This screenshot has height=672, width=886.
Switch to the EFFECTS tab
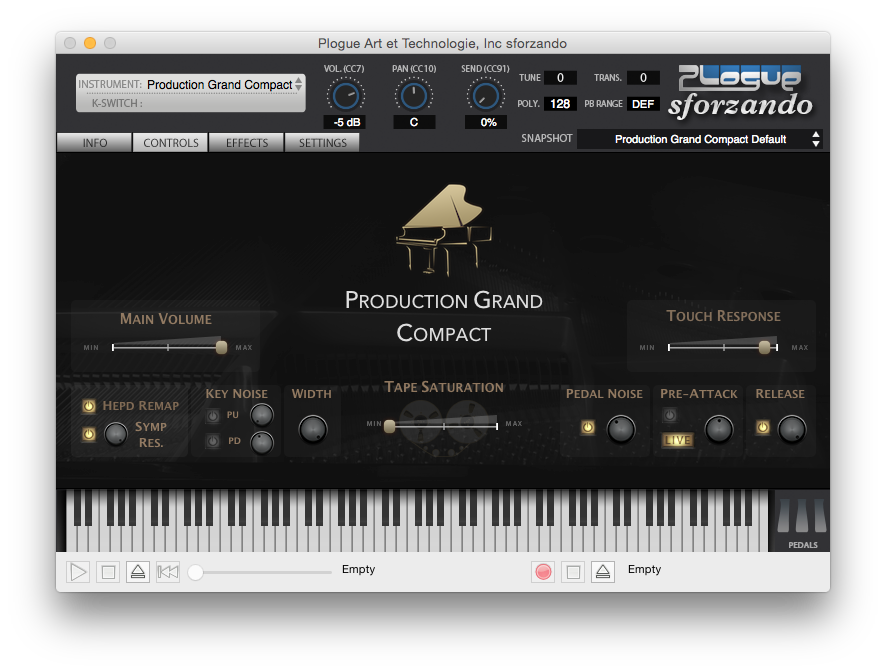coord(247,143)
